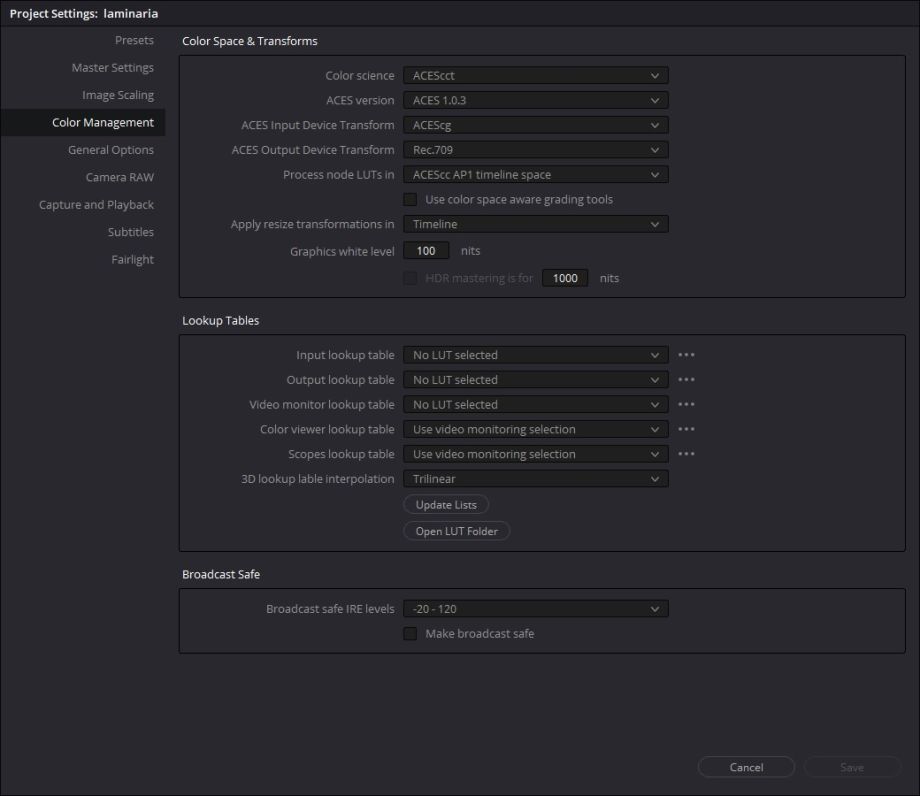920x796 pixels.
Task: Click the Graphics white level nits field
Action: pyautogui.click(x=426, y=251)
